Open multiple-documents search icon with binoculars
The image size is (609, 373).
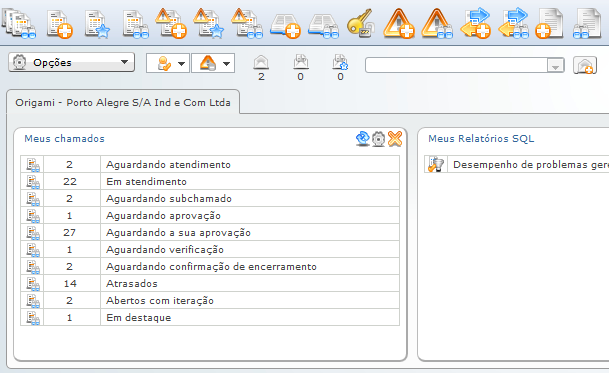[x=19, y=24]
